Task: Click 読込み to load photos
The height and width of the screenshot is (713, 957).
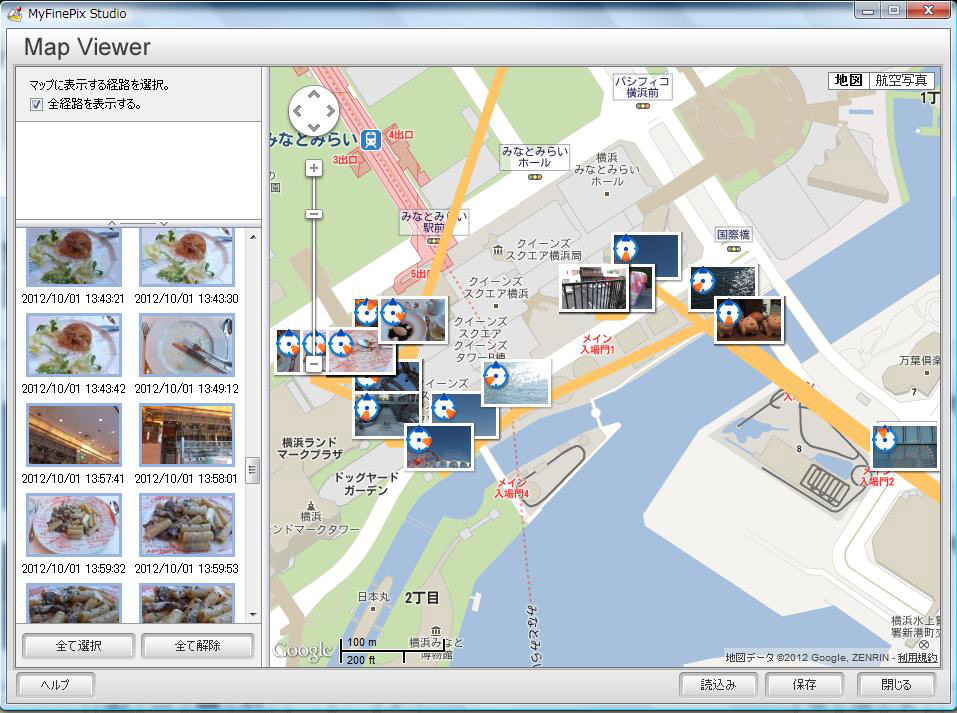Action: pyautogui.click(x=717, y=685)
